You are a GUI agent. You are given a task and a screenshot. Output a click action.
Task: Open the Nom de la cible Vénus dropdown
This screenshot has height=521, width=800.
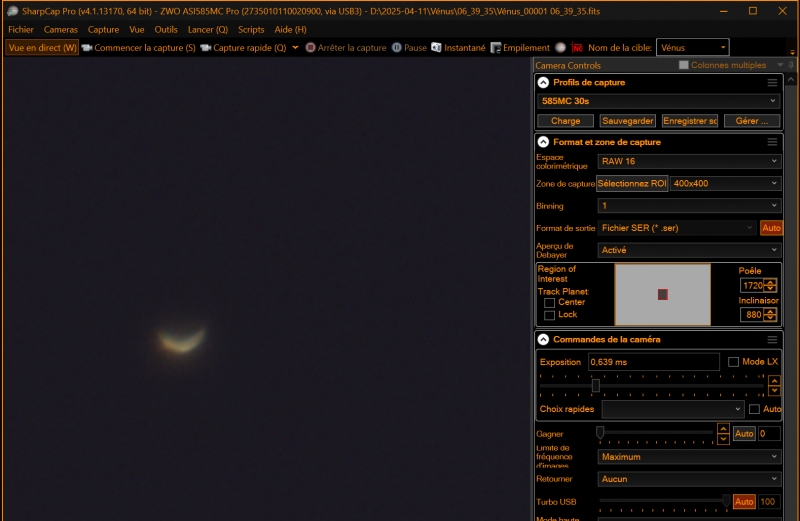click(x=693, y=47)
